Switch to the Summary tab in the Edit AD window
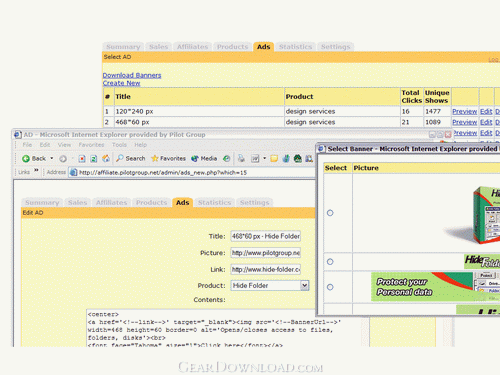Image resolution: width=500 pixels, height=375 pixels. [x=42, y=203]
